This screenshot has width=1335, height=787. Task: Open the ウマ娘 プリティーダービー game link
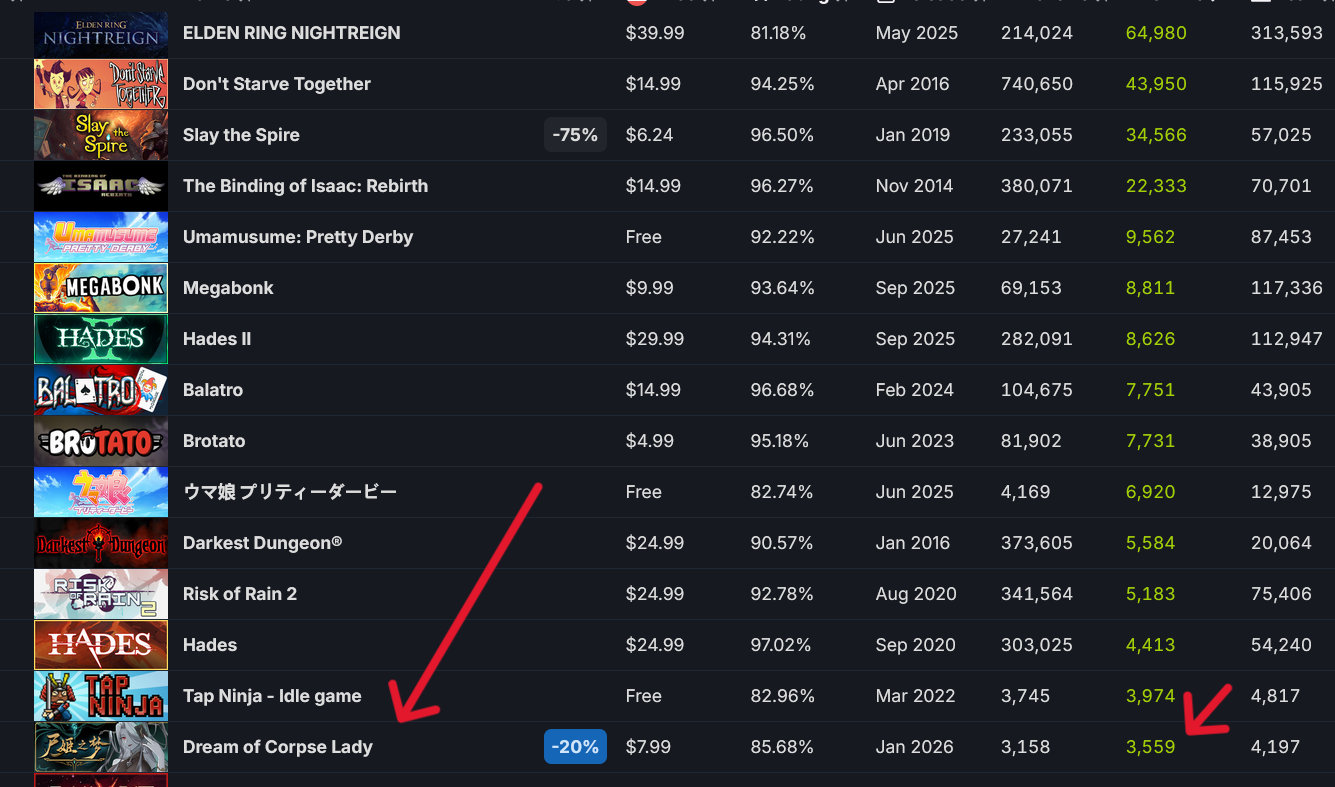point(289,492)
